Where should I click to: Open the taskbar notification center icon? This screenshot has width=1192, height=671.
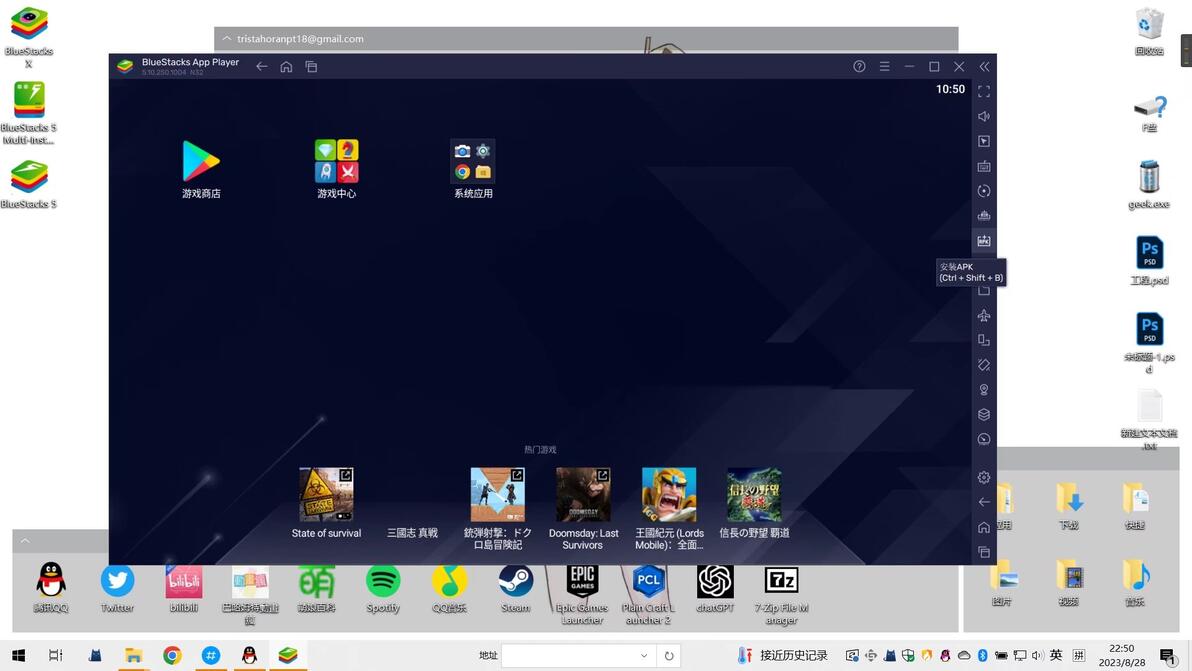pyautogui.click(x=1168, y=655)
